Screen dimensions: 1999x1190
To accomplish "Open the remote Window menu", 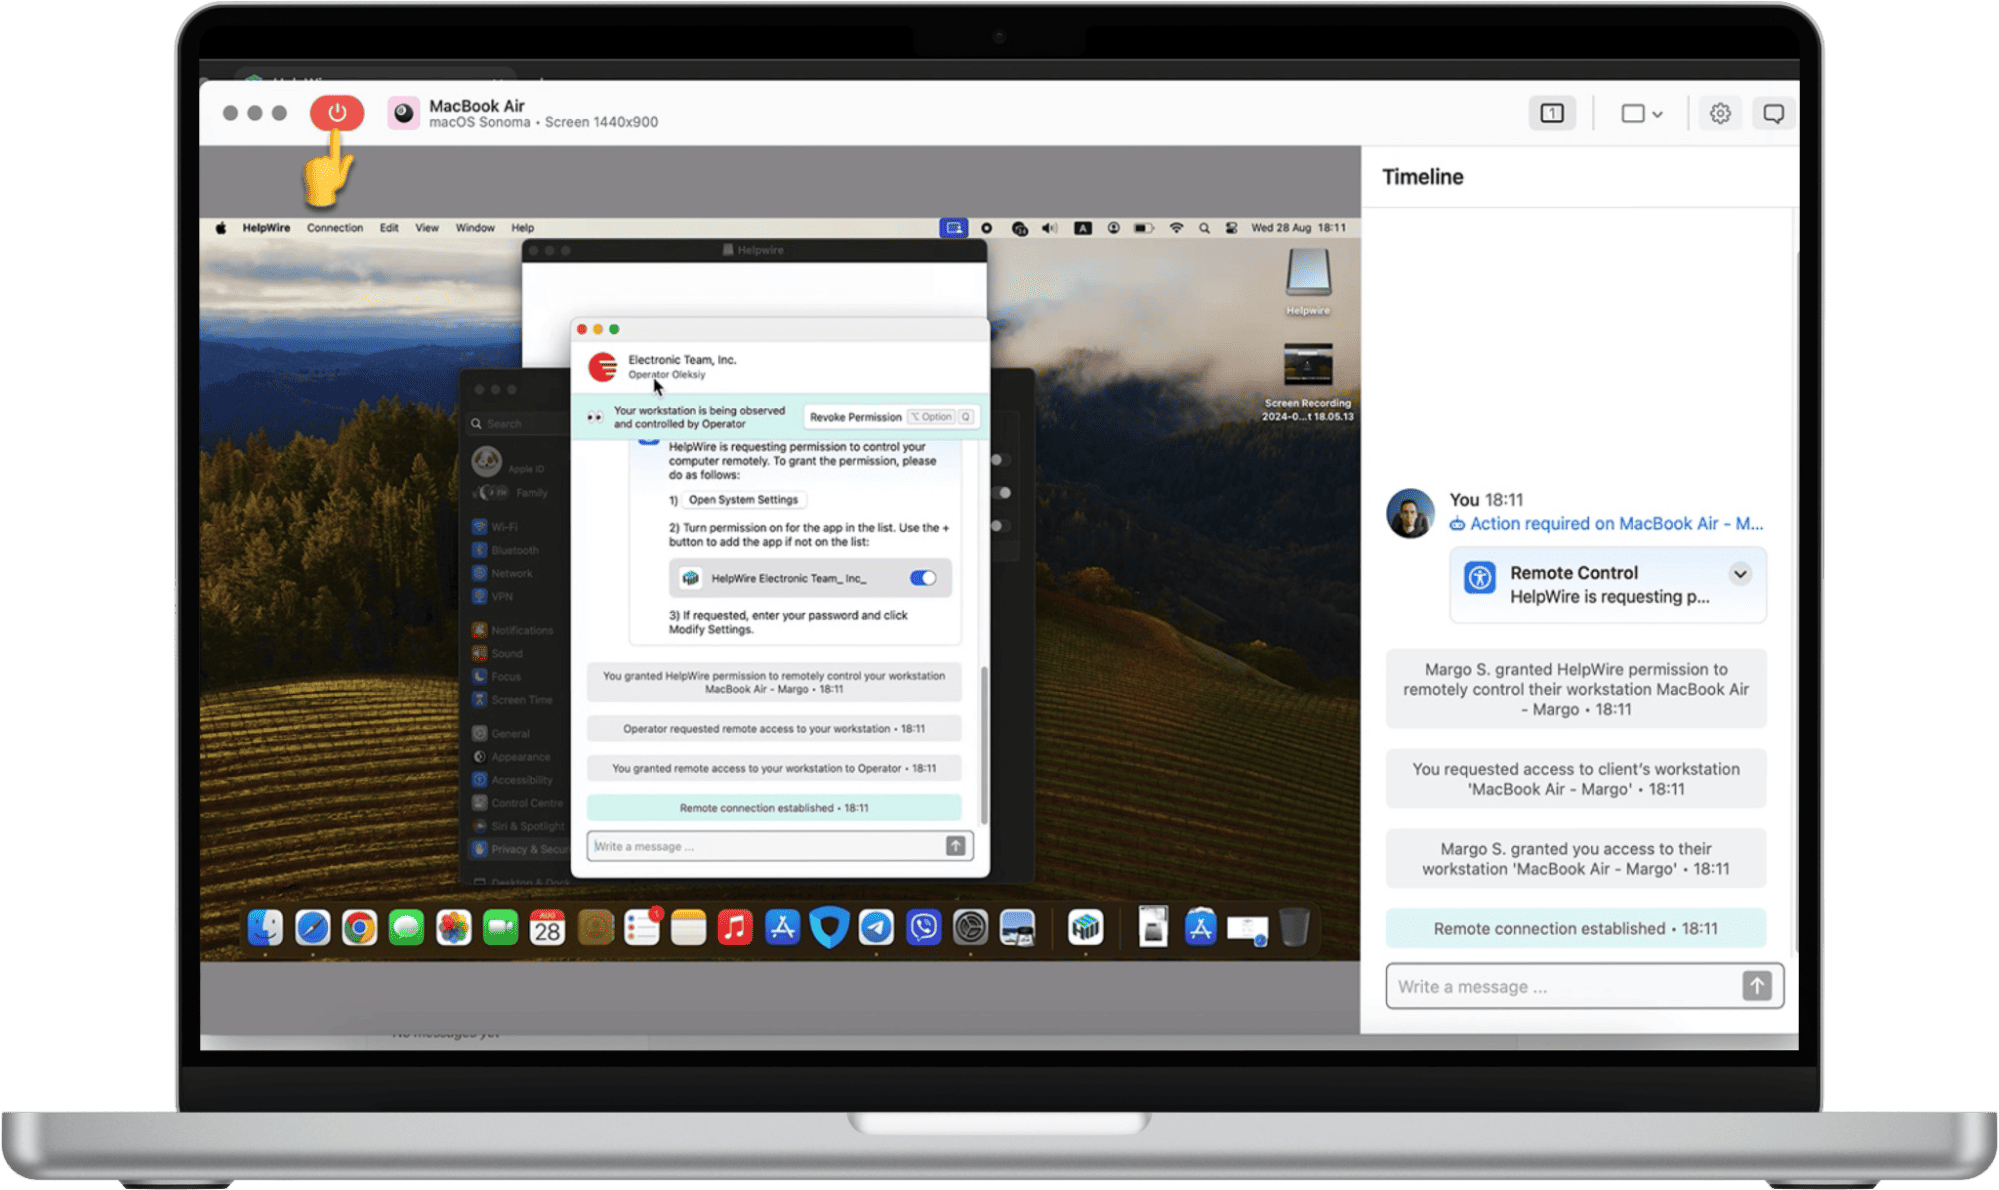I will [475, 228].
